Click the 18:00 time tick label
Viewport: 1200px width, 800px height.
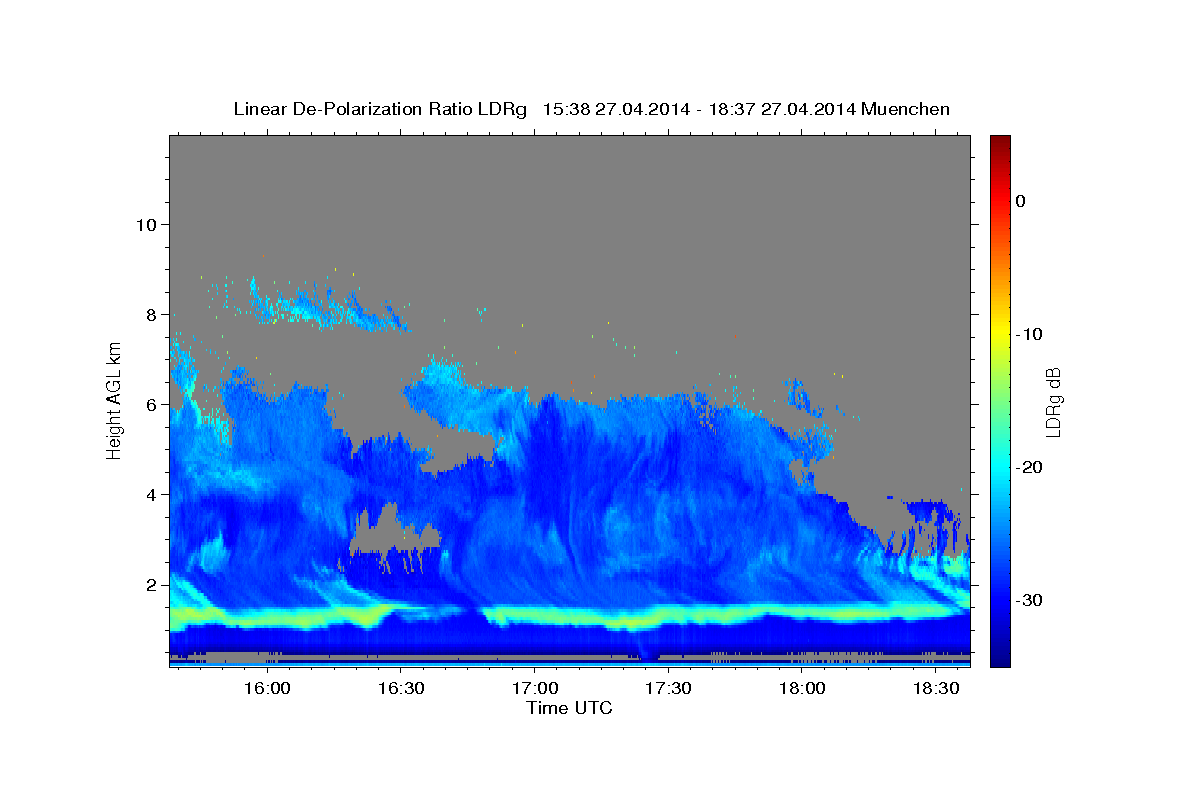pyautogui.click(x=801, y=688)
